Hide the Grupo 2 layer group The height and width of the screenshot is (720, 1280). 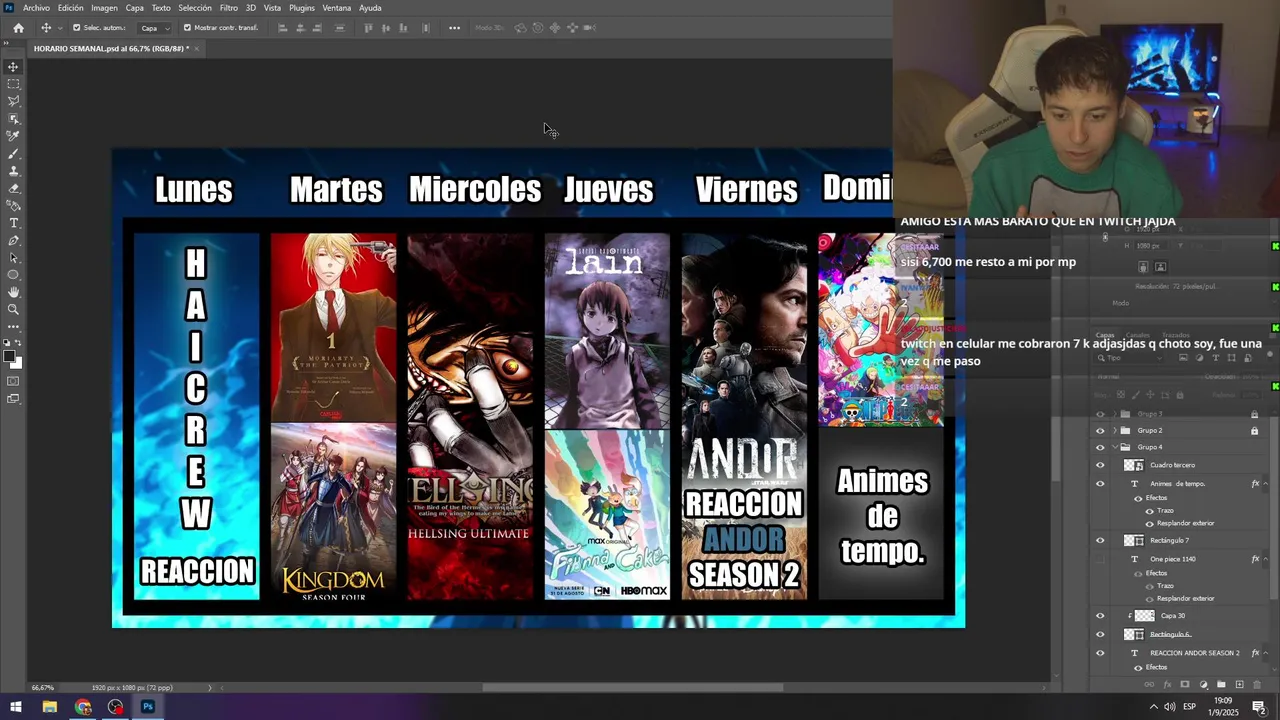(x=1100, y=431)
